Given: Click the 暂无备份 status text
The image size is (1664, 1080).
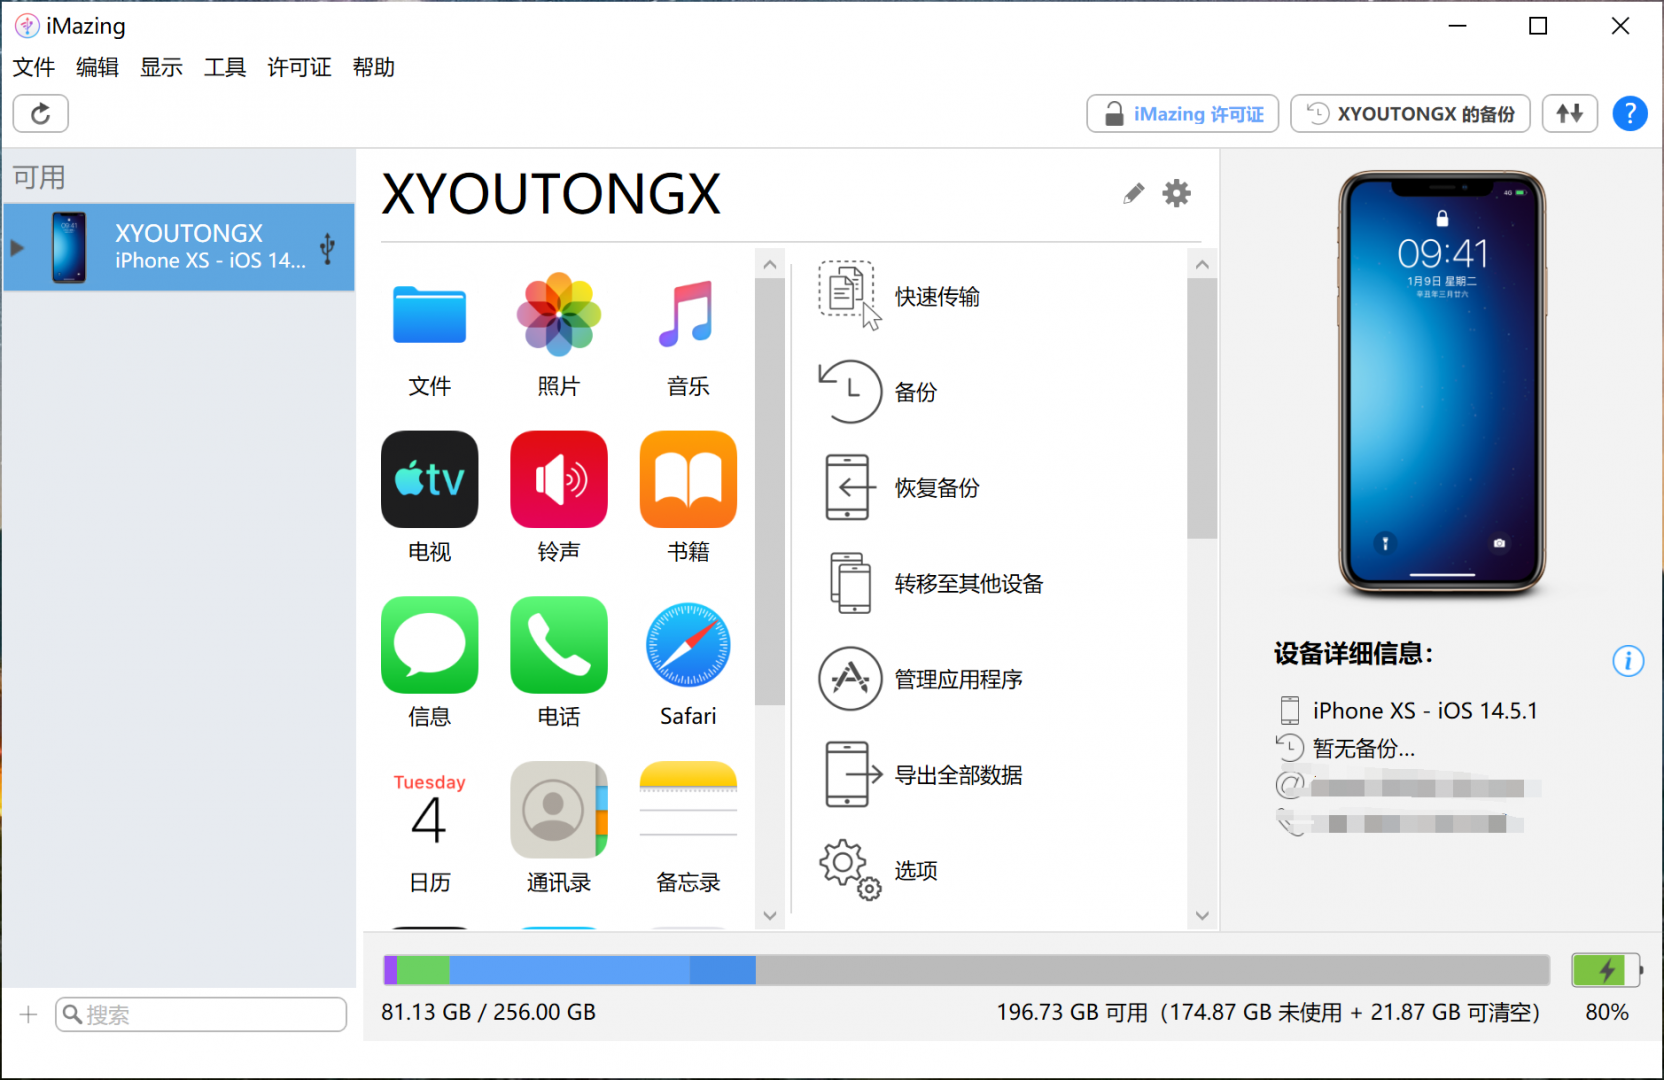Looking at the screenshot, I should coord(1363,748).
